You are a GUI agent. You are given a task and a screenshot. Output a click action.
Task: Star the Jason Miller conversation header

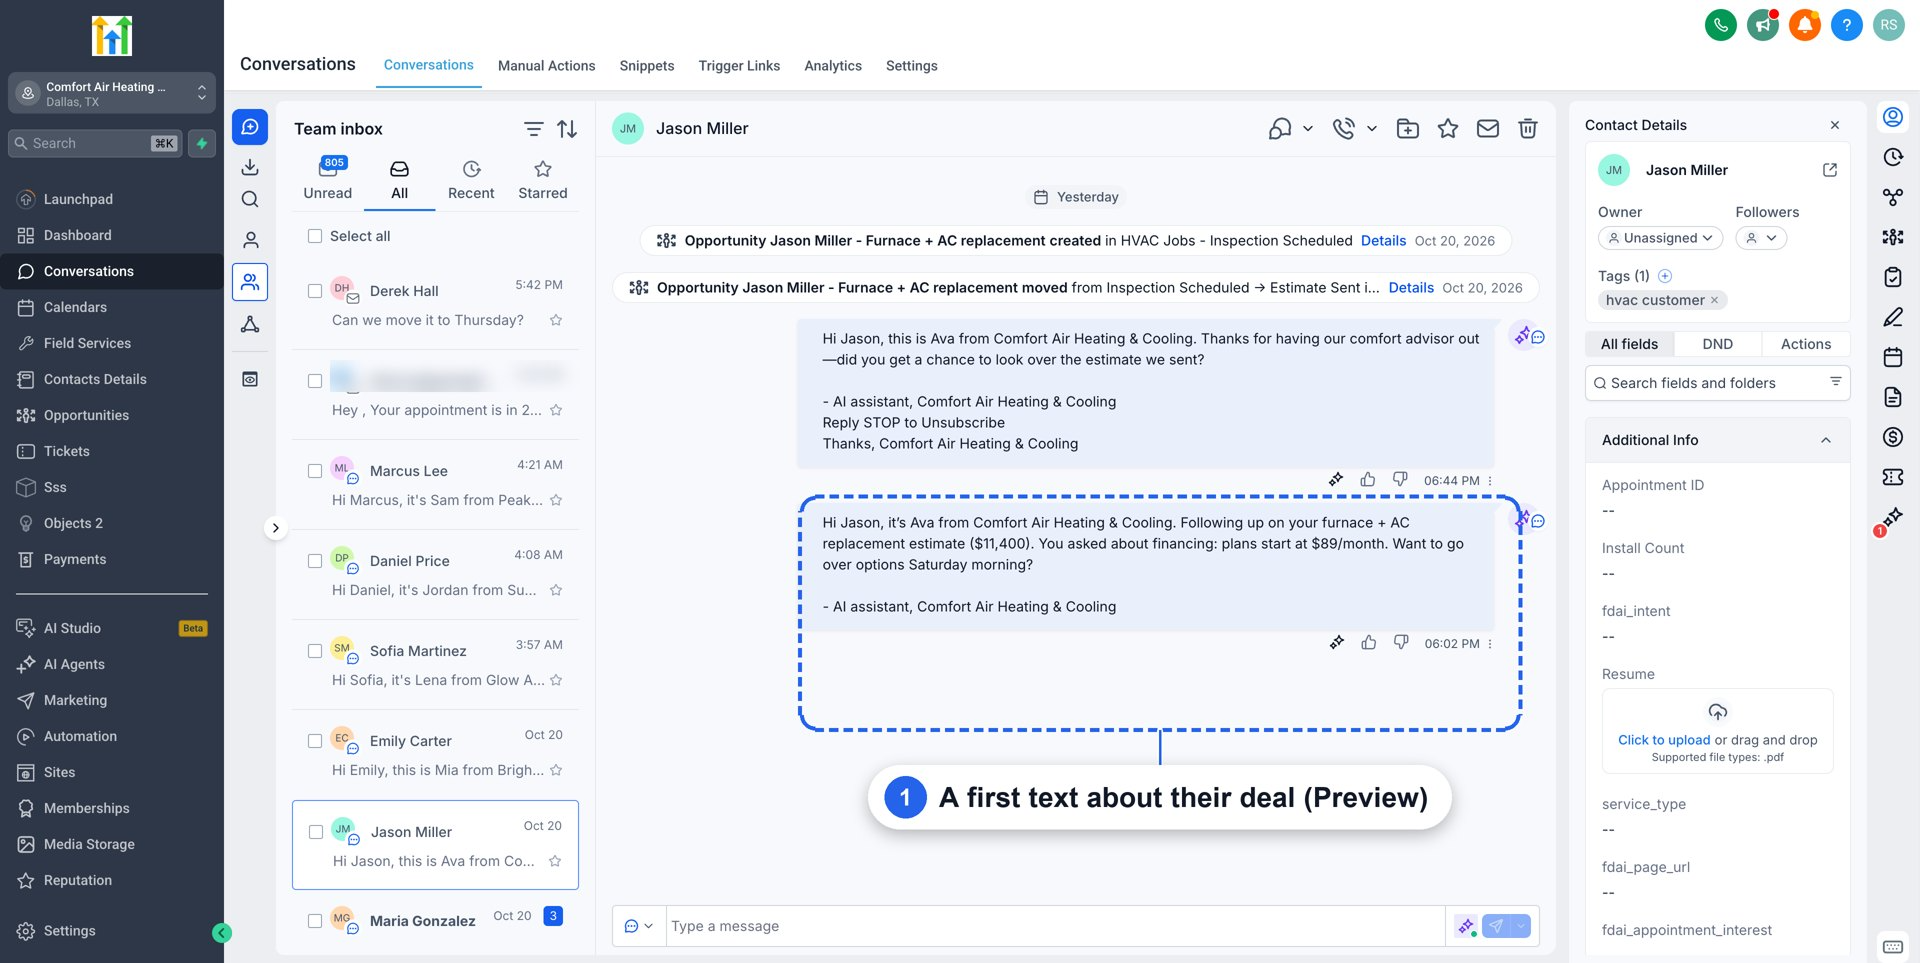(1447, 128)
